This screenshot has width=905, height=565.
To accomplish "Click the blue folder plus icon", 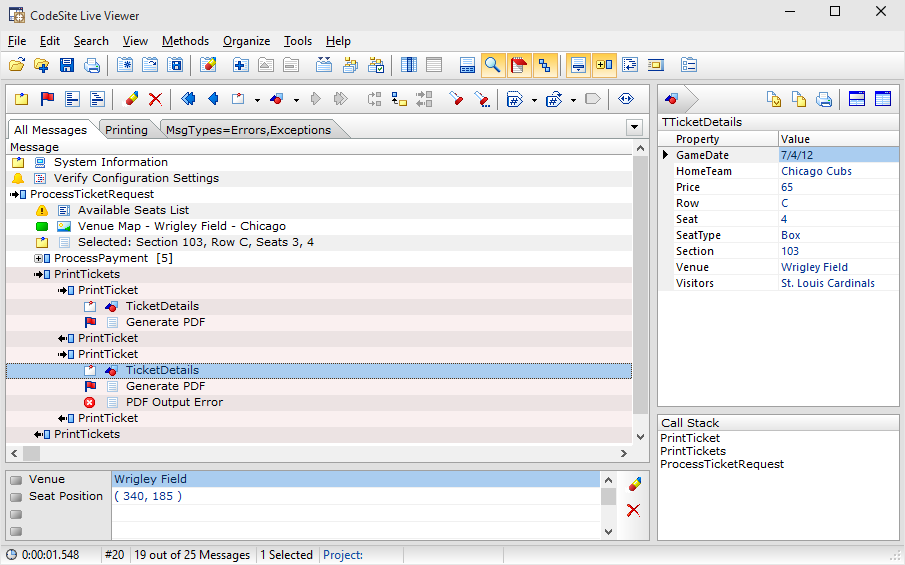I will tap(241, 65).
